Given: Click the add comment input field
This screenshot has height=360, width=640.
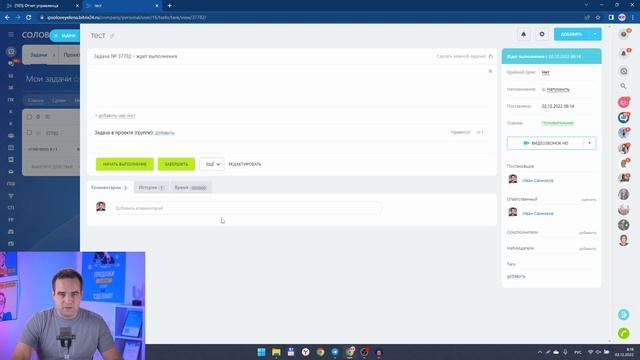Looking at the screenshot, I should [x=246, y=208].
